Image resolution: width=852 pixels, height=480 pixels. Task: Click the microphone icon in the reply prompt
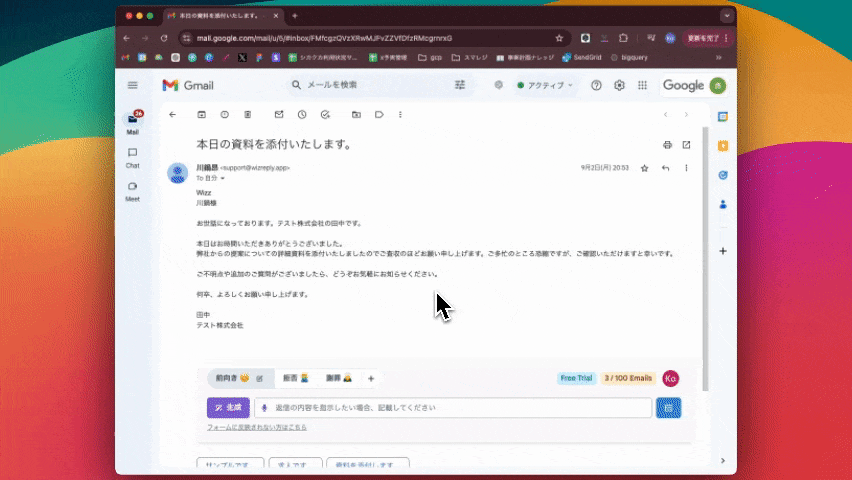[x=265, y=408]
